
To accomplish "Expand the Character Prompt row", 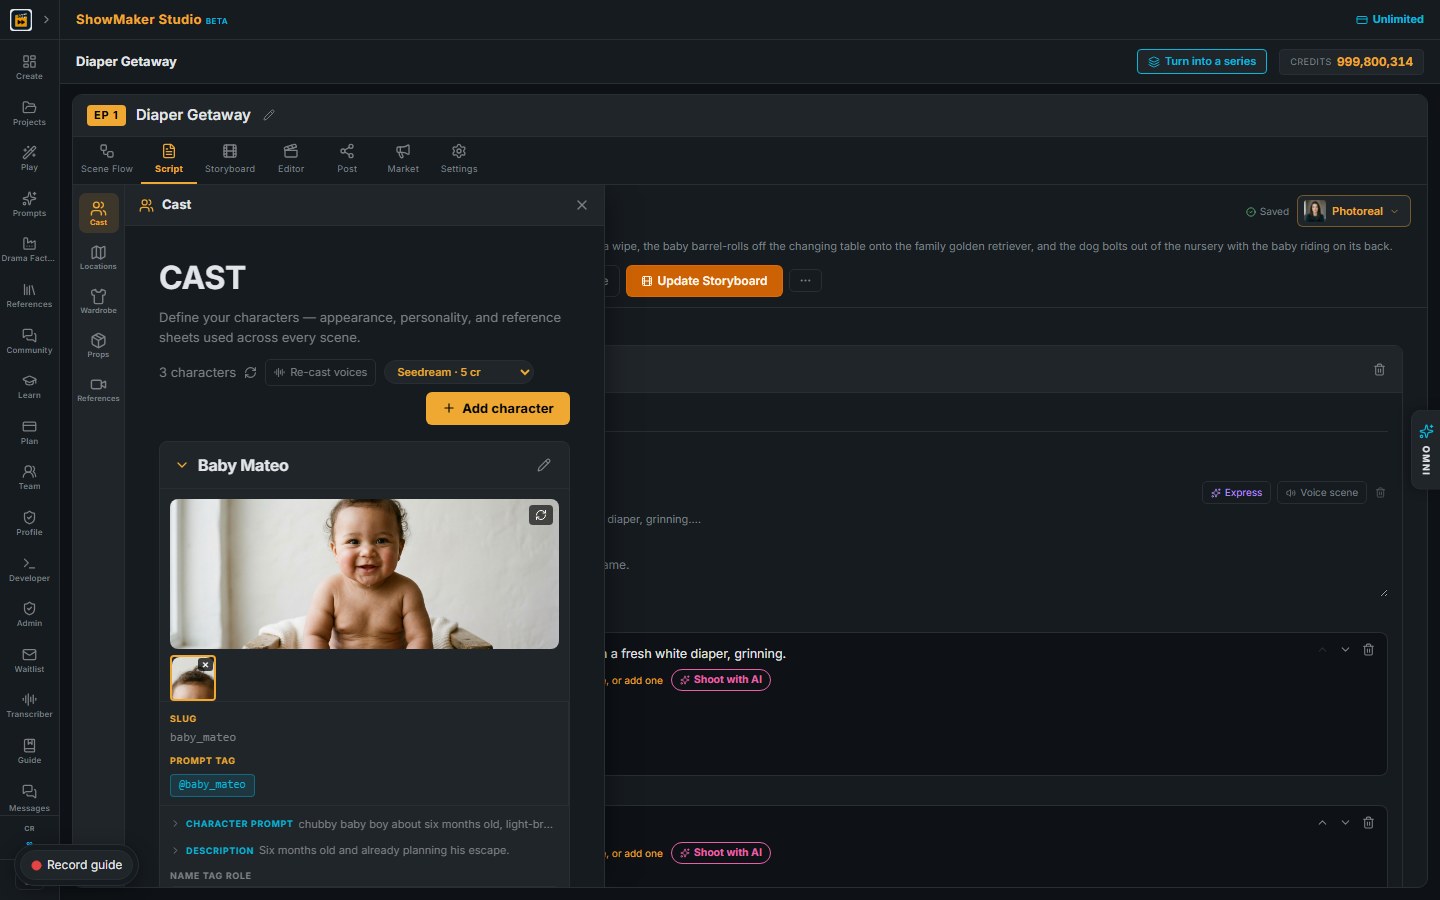I will coord(364,824).
